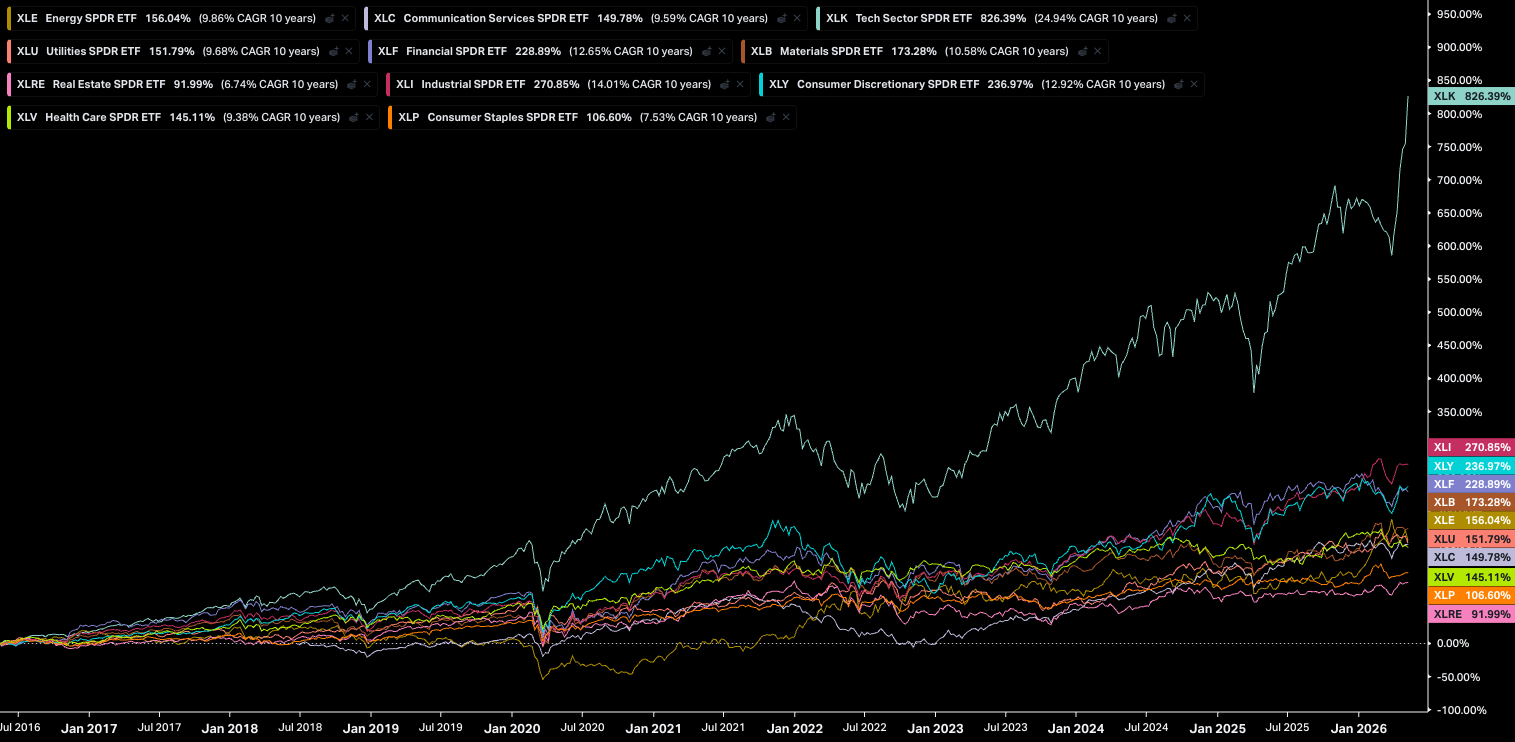
Task: Click '(14.01% CAGR 10 years)' in the XLI chip
Action: pos(650,85)
